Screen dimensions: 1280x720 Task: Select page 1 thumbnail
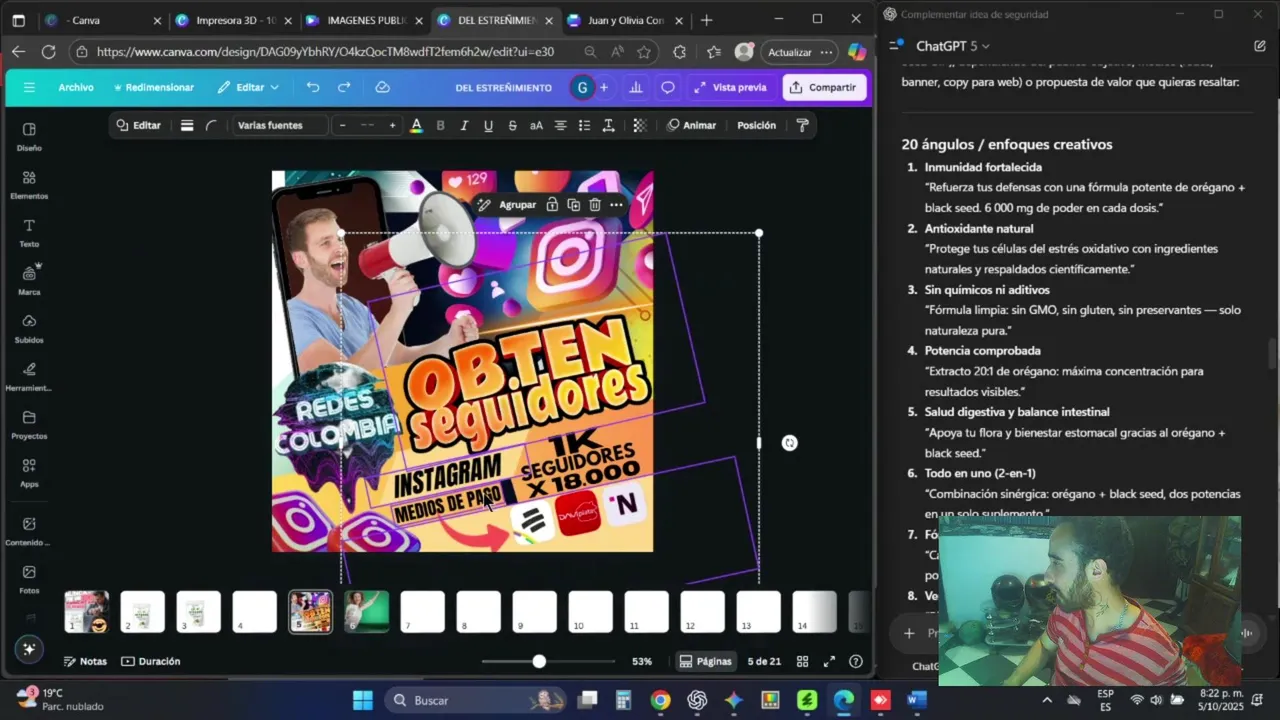[87, 612]
